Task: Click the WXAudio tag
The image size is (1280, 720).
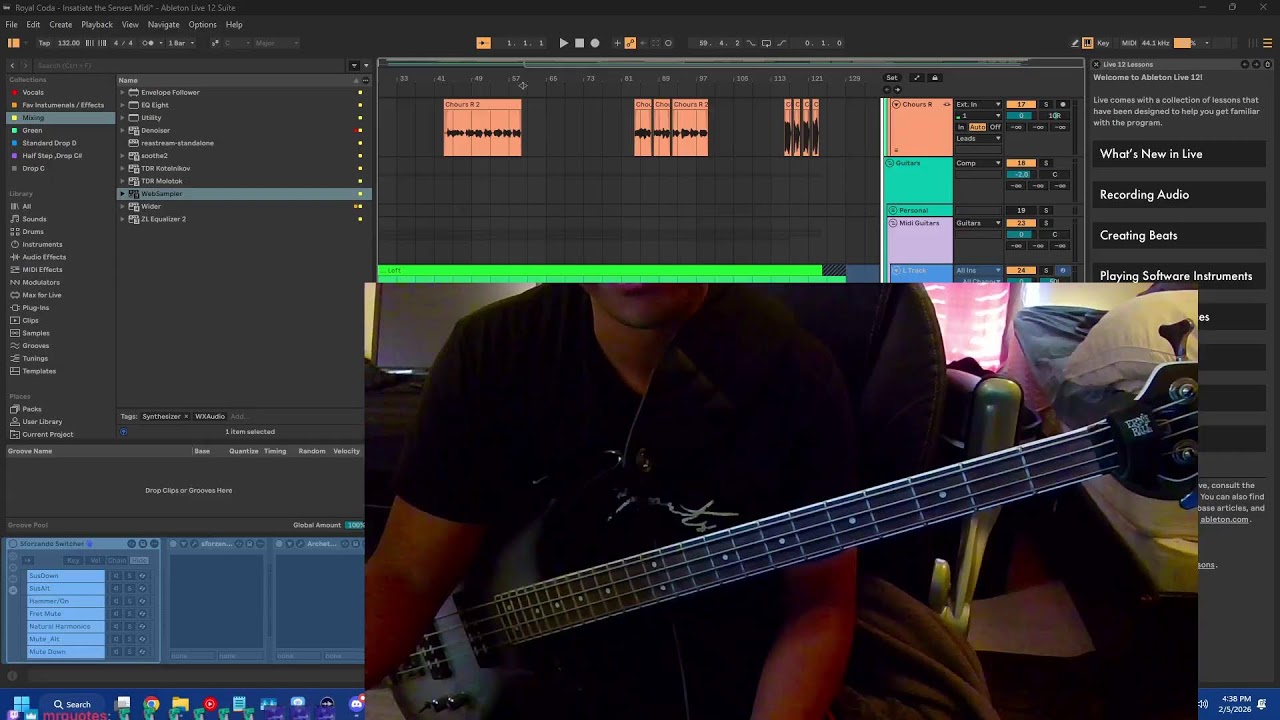Action: [210, 416]
